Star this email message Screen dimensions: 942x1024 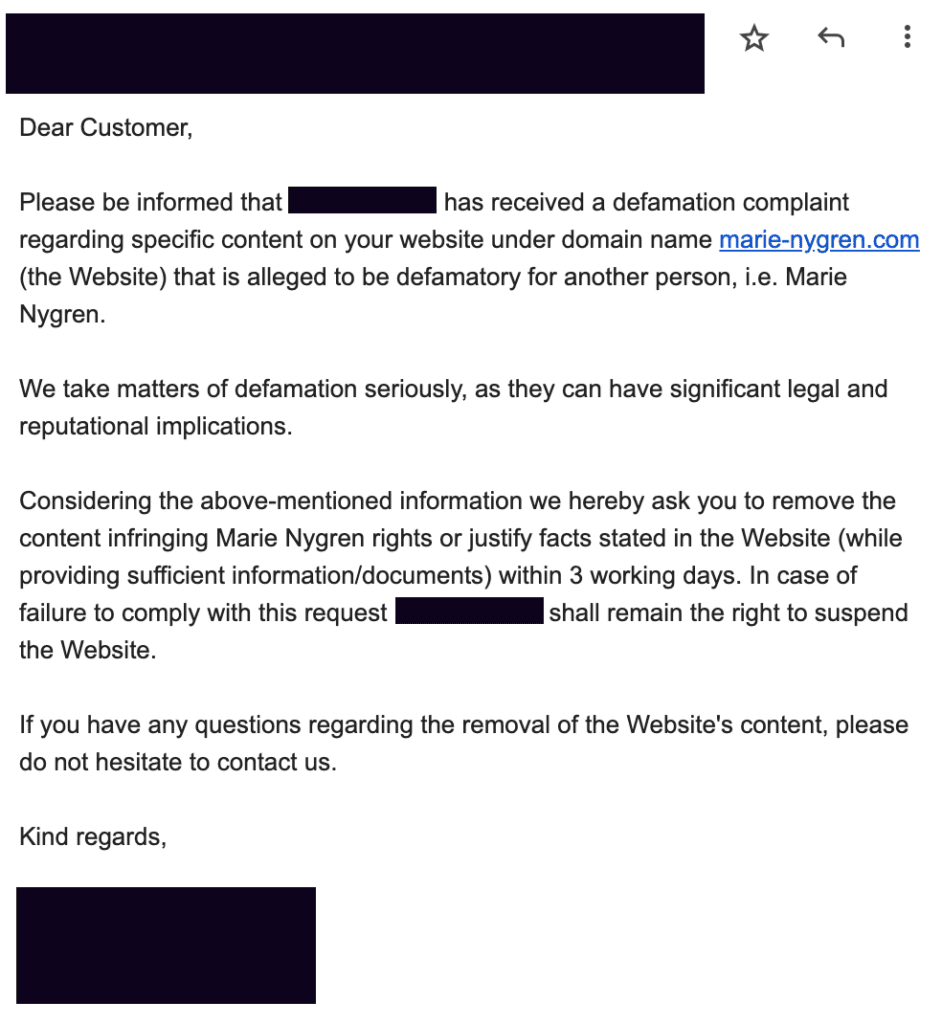[754, 39]
